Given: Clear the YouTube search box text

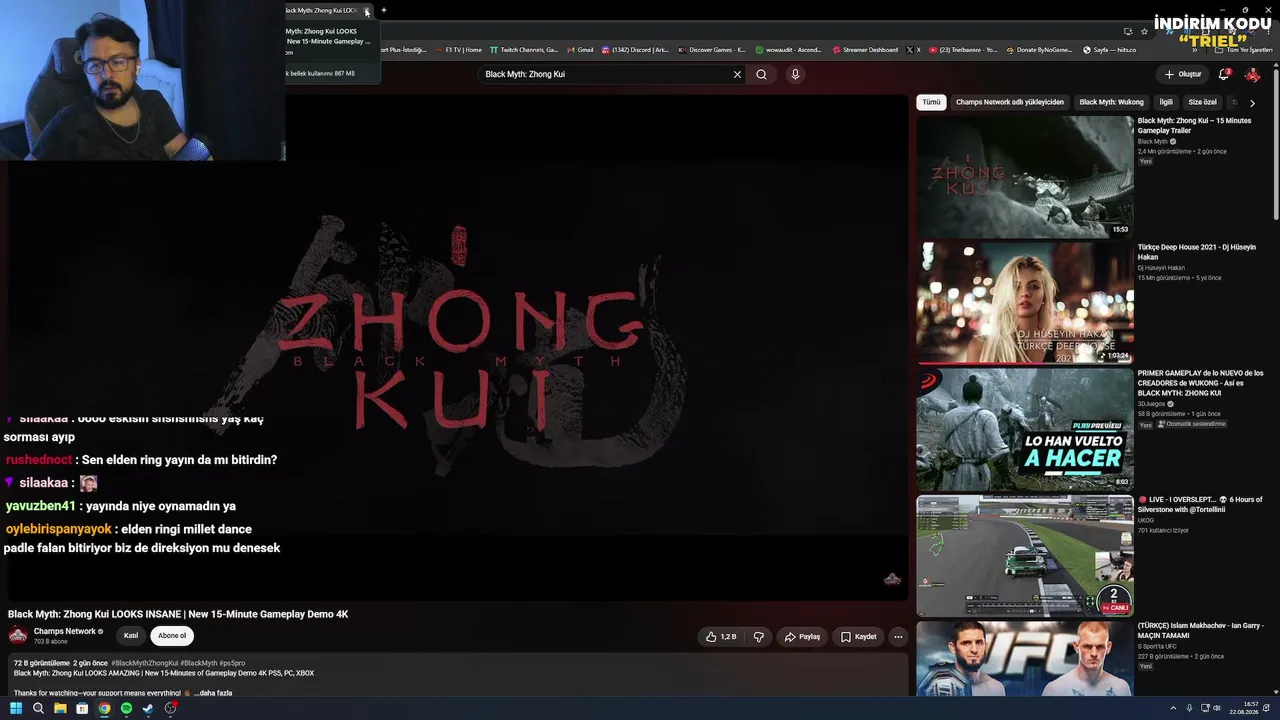Looking at the screenshot, I should tap(737, 74).
